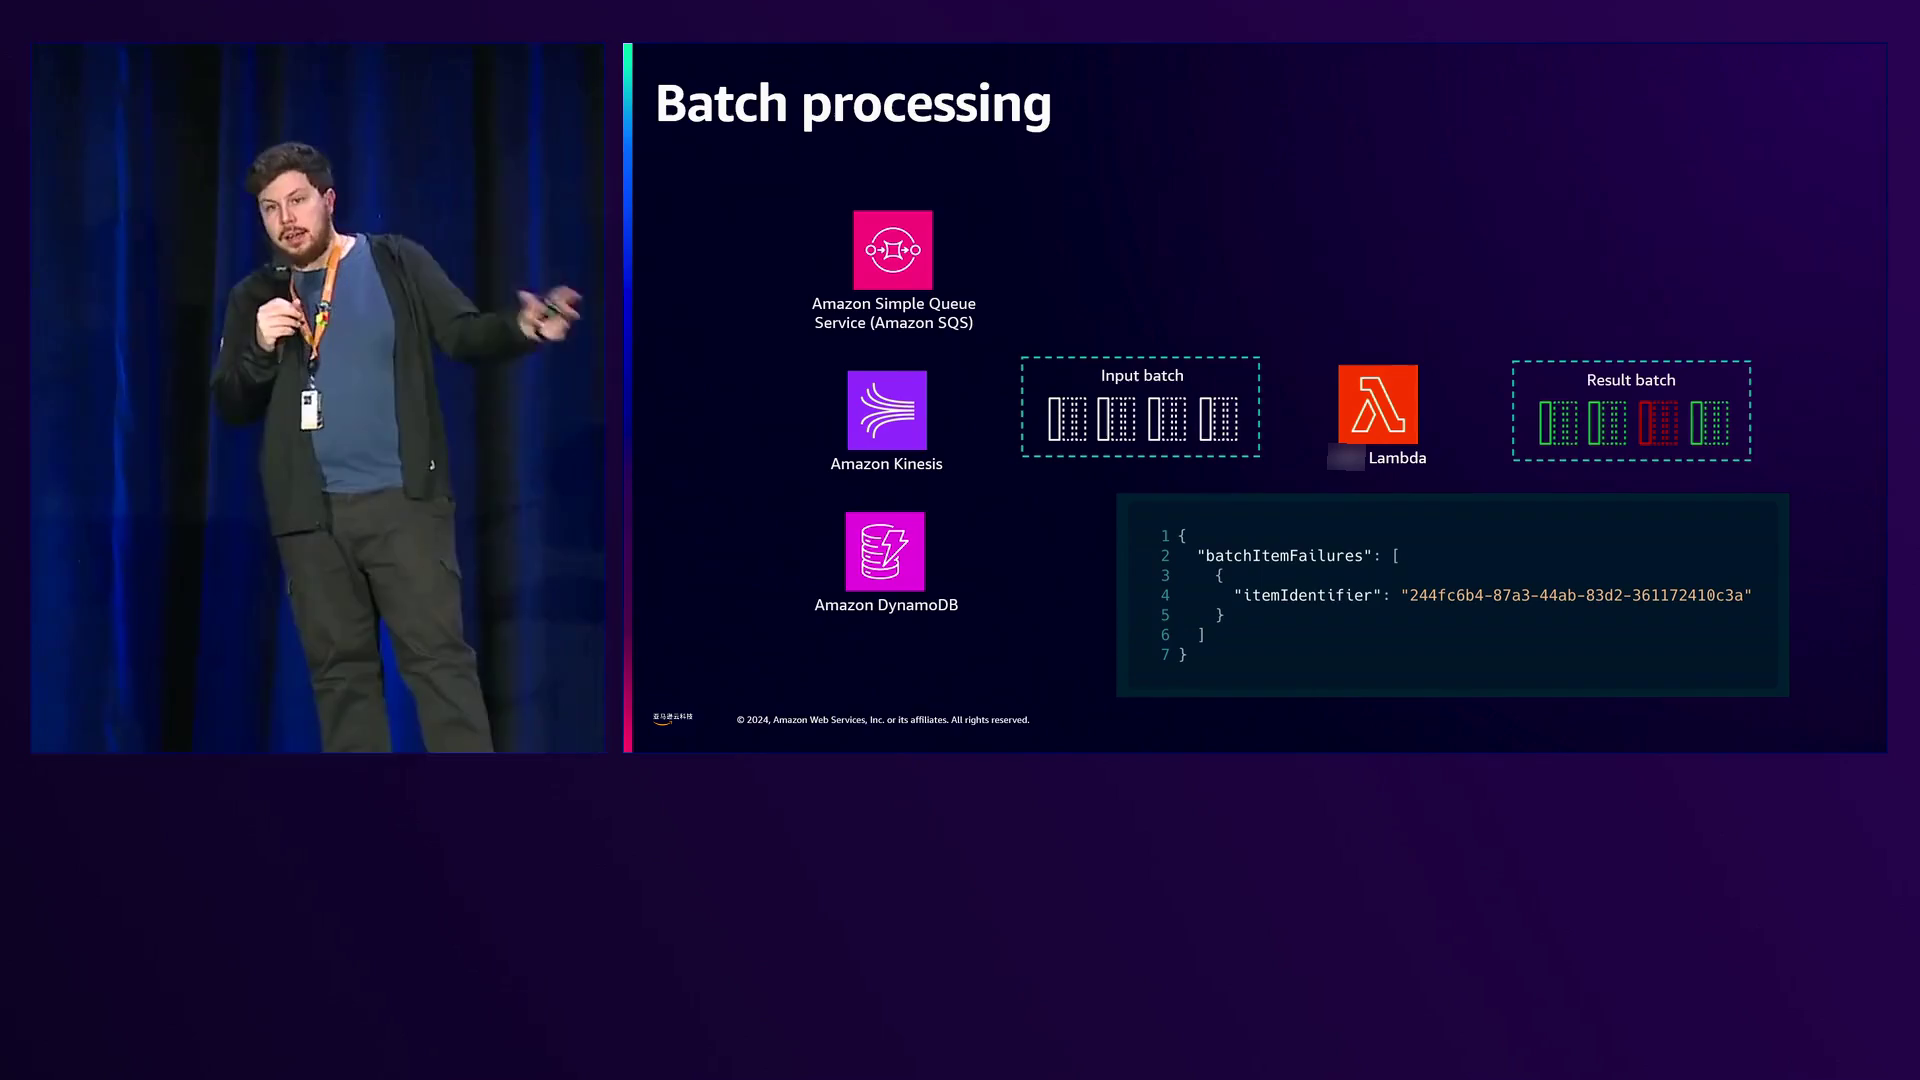1920x1080 pixels.
Task: Click the identifier value starting with 244fc6b4
Action: click(x=1576, y=595)
